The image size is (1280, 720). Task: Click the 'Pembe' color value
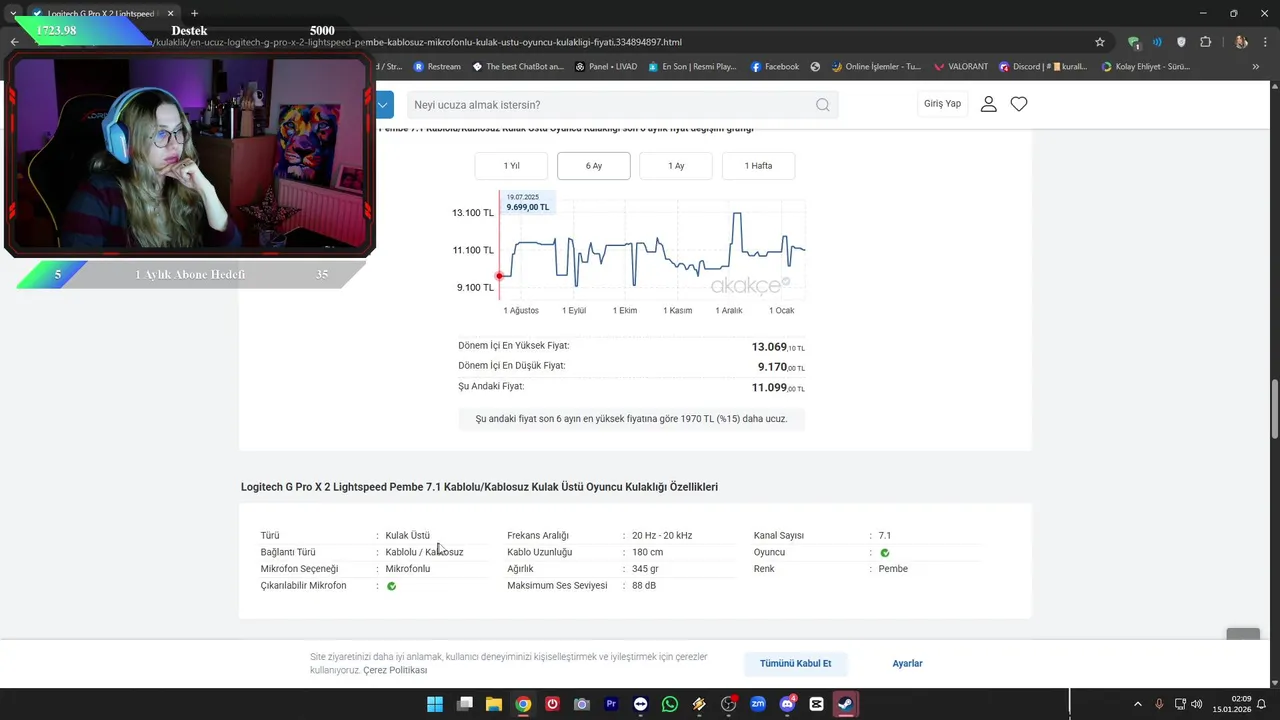tap(893, 569)
